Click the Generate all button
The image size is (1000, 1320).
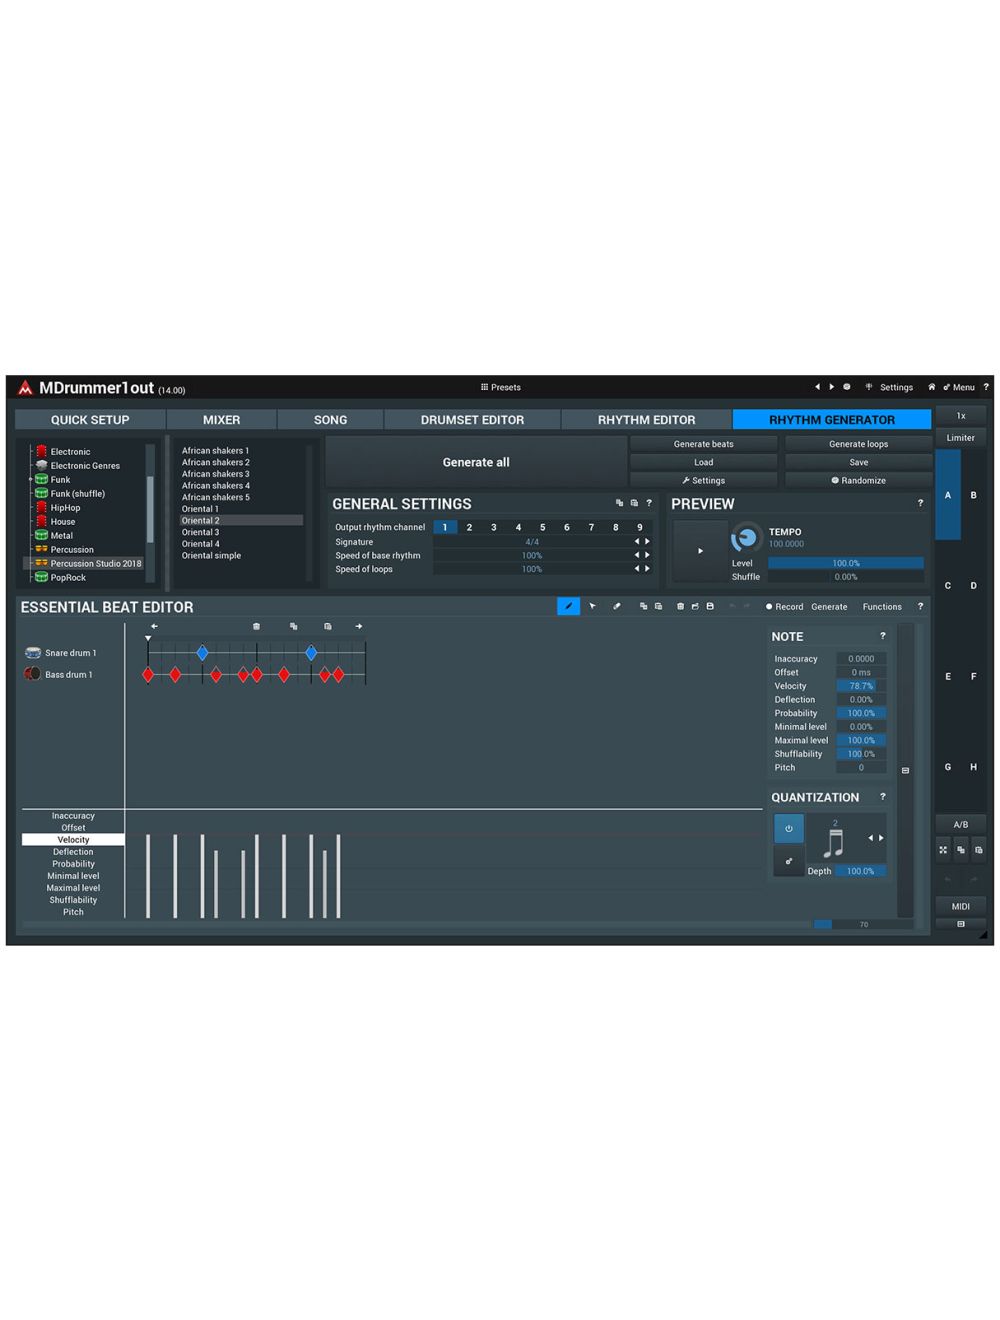476,462
